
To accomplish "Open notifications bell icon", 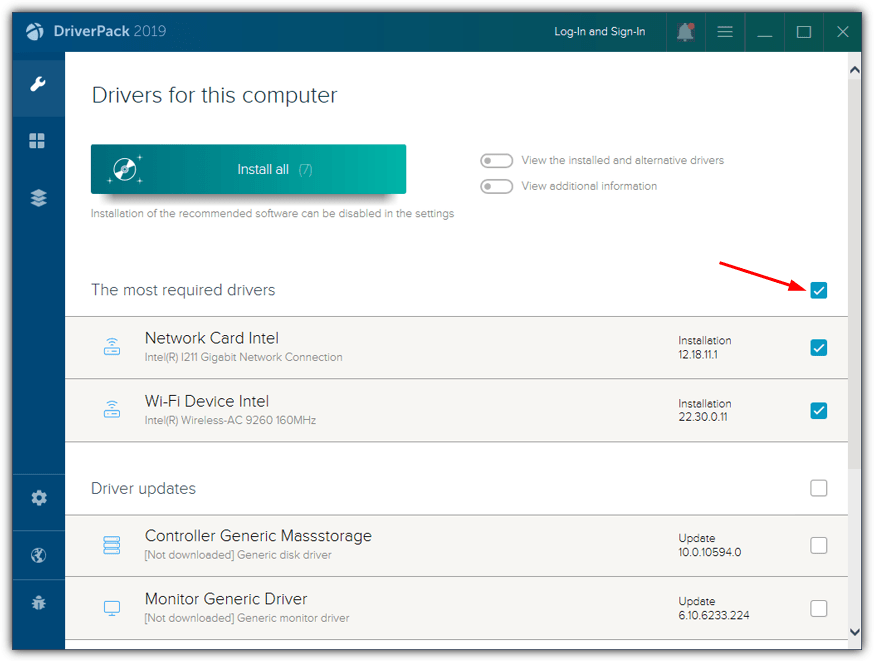I will coord(686,32).
